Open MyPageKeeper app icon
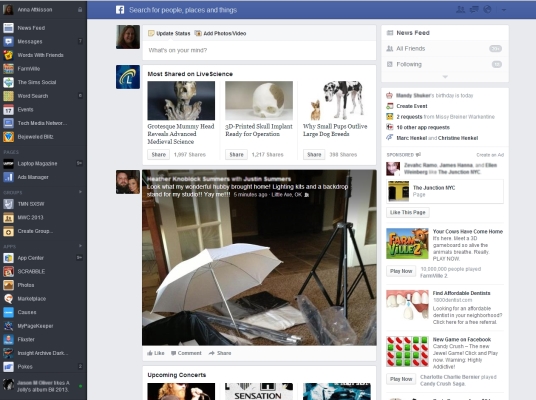536x400 pixels. tap(8, 326)
